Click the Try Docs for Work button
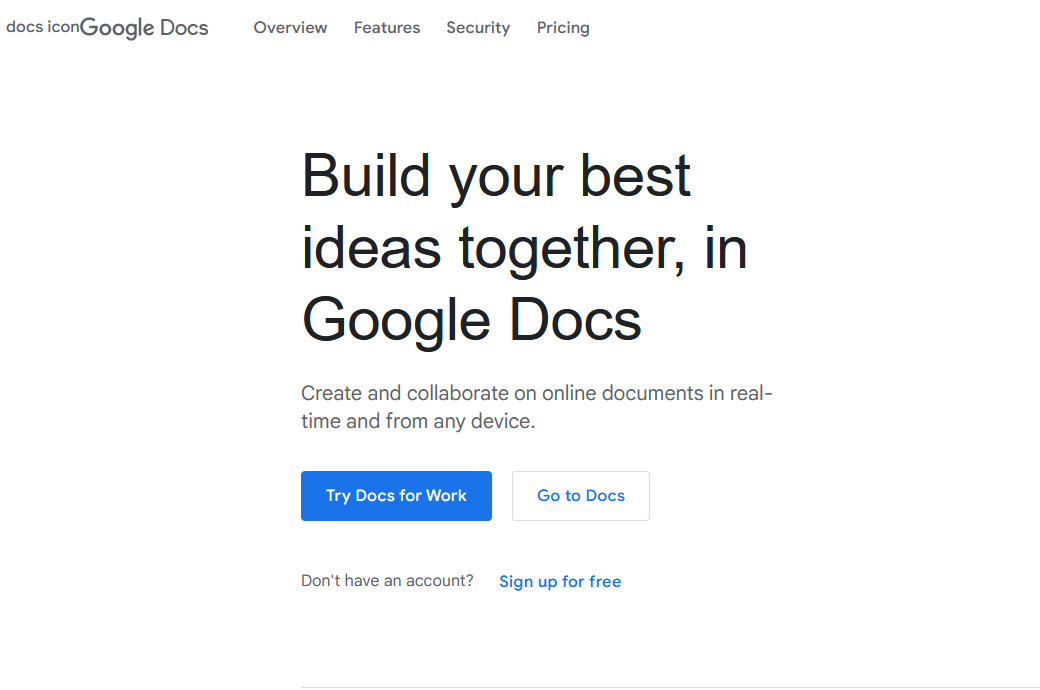This screenshot has height=690, width=1040. (396, 496)
